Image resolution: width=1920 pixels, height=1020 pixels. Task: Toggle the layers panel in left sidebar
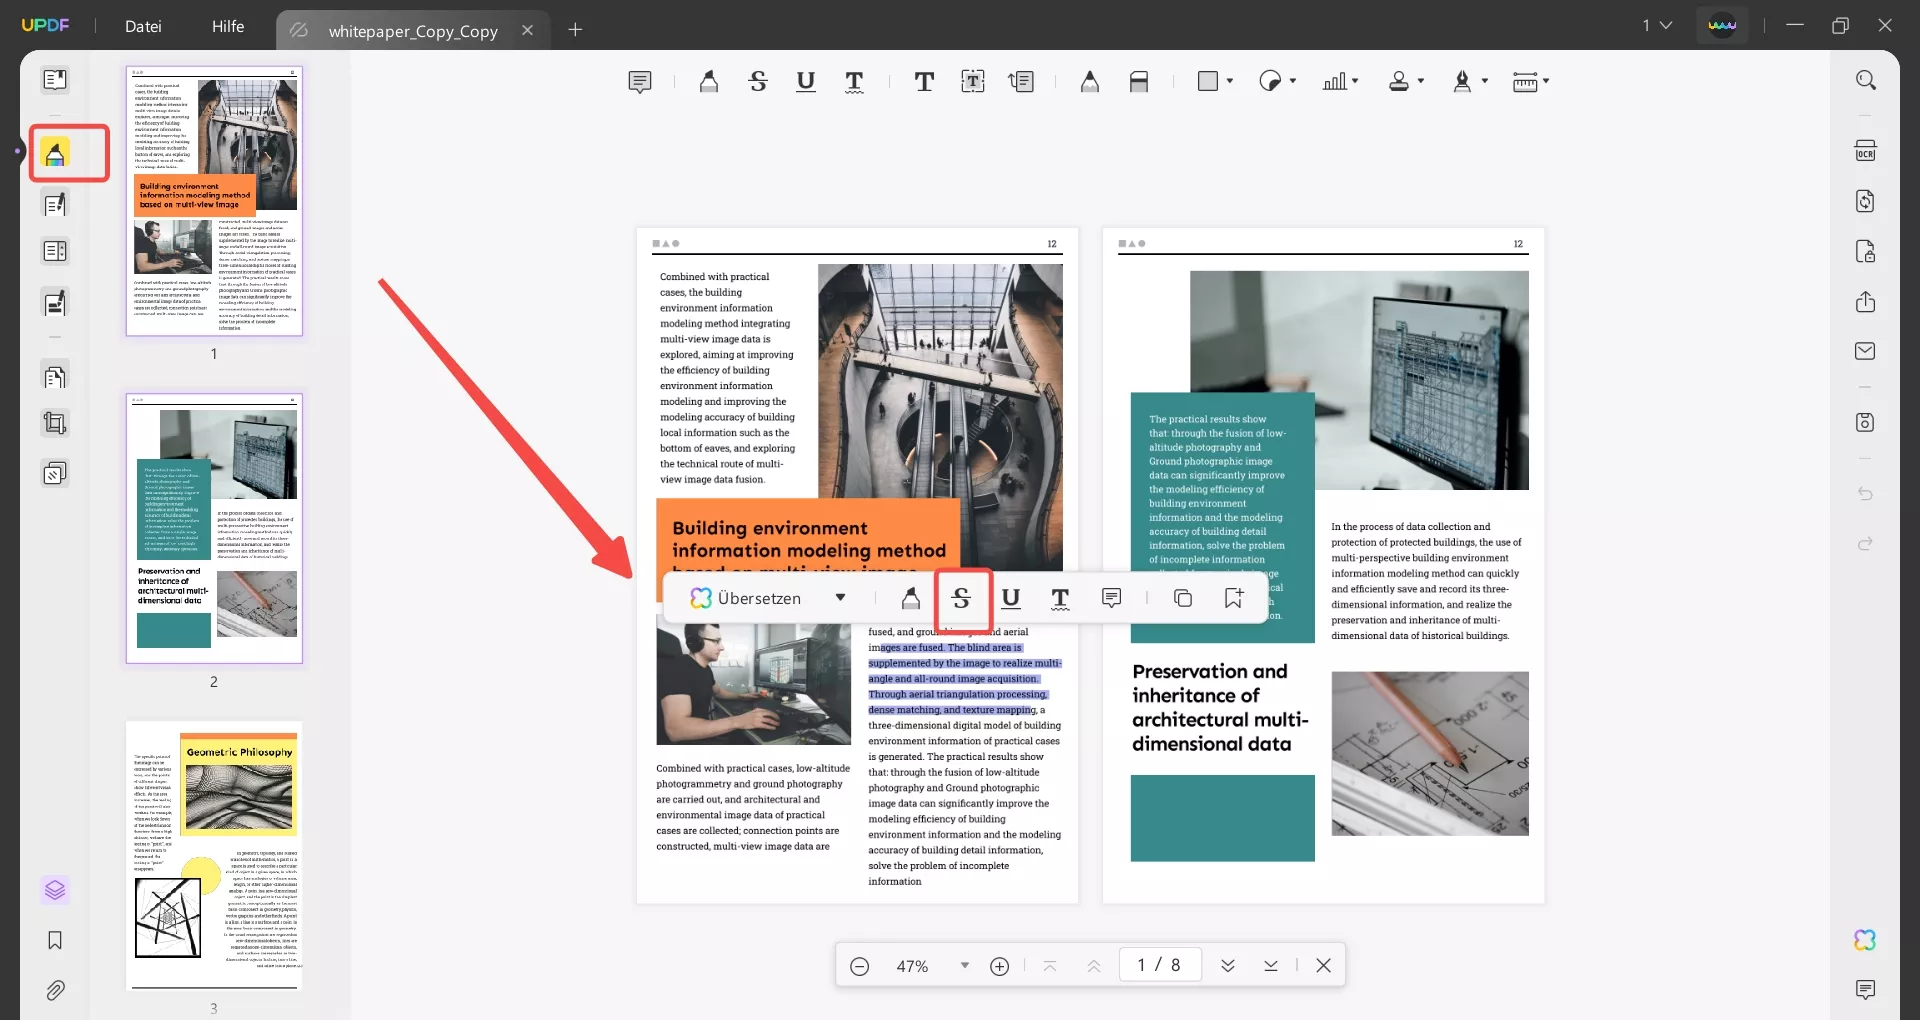(55, 890)
